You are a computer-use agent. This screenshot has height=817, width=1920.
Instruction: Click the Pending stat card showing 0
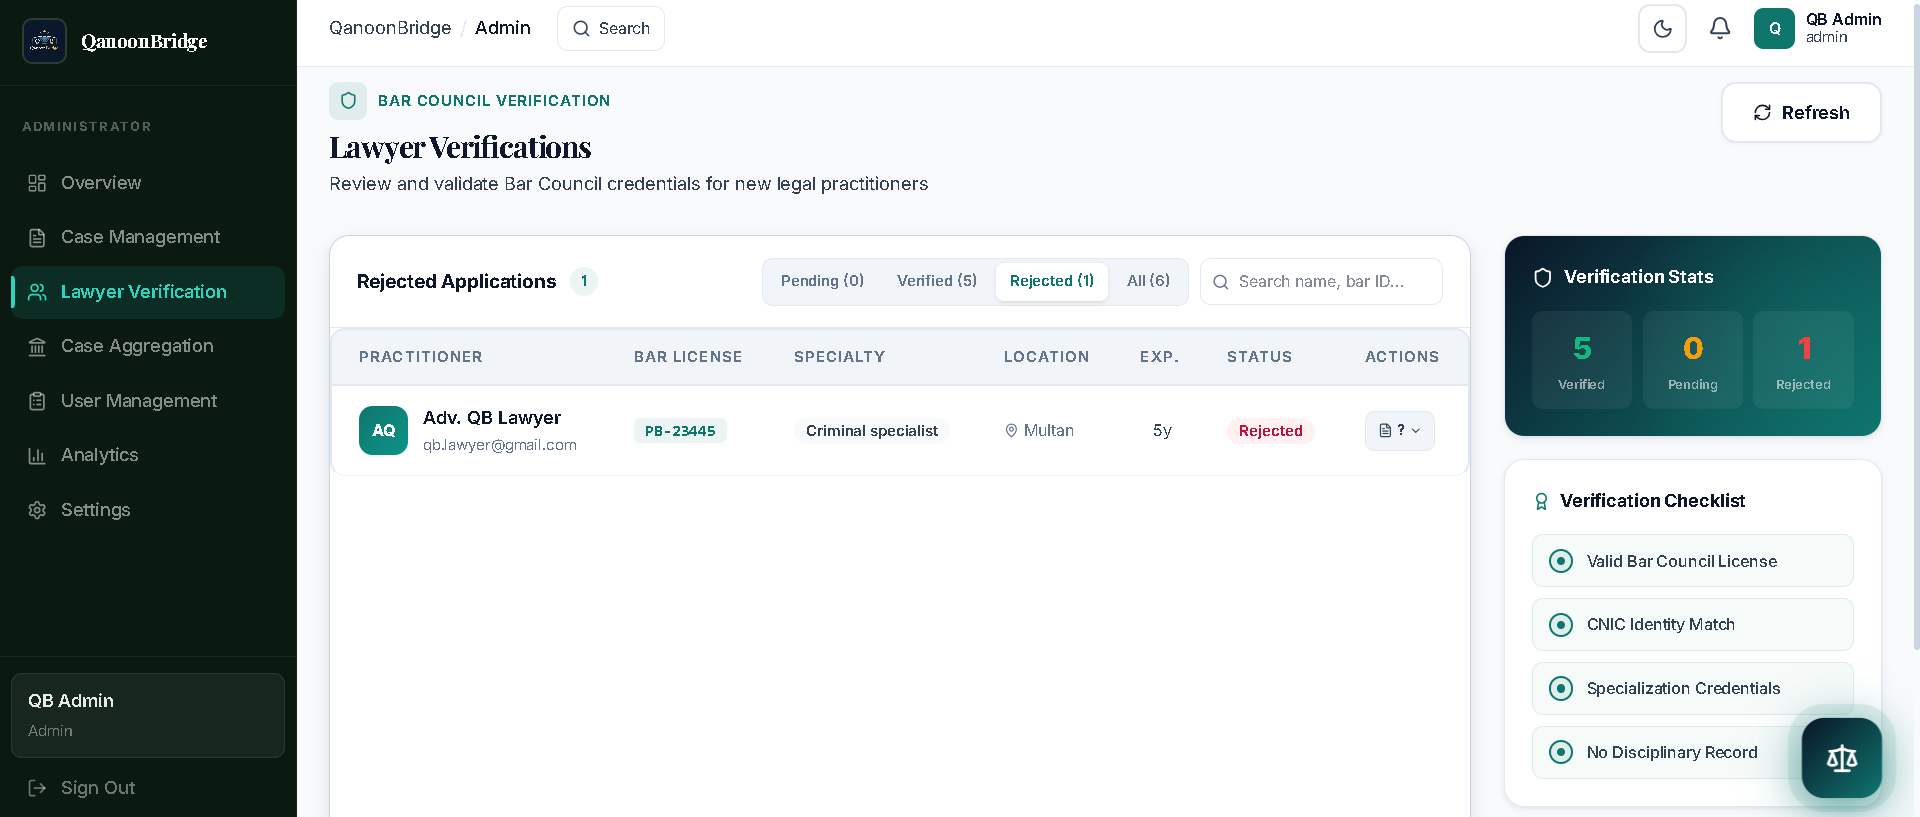coord(1692,360)
